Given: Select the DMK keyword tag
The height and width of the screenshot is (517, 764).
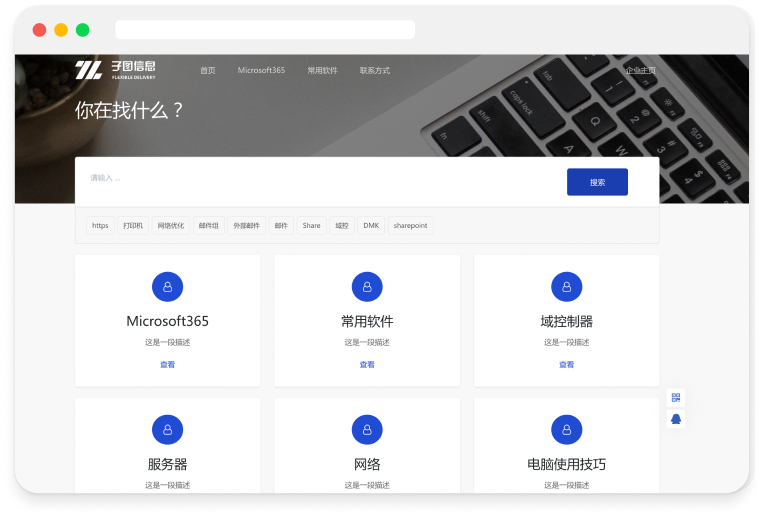Looking at the screenshot, I should [x=371, y=226].
